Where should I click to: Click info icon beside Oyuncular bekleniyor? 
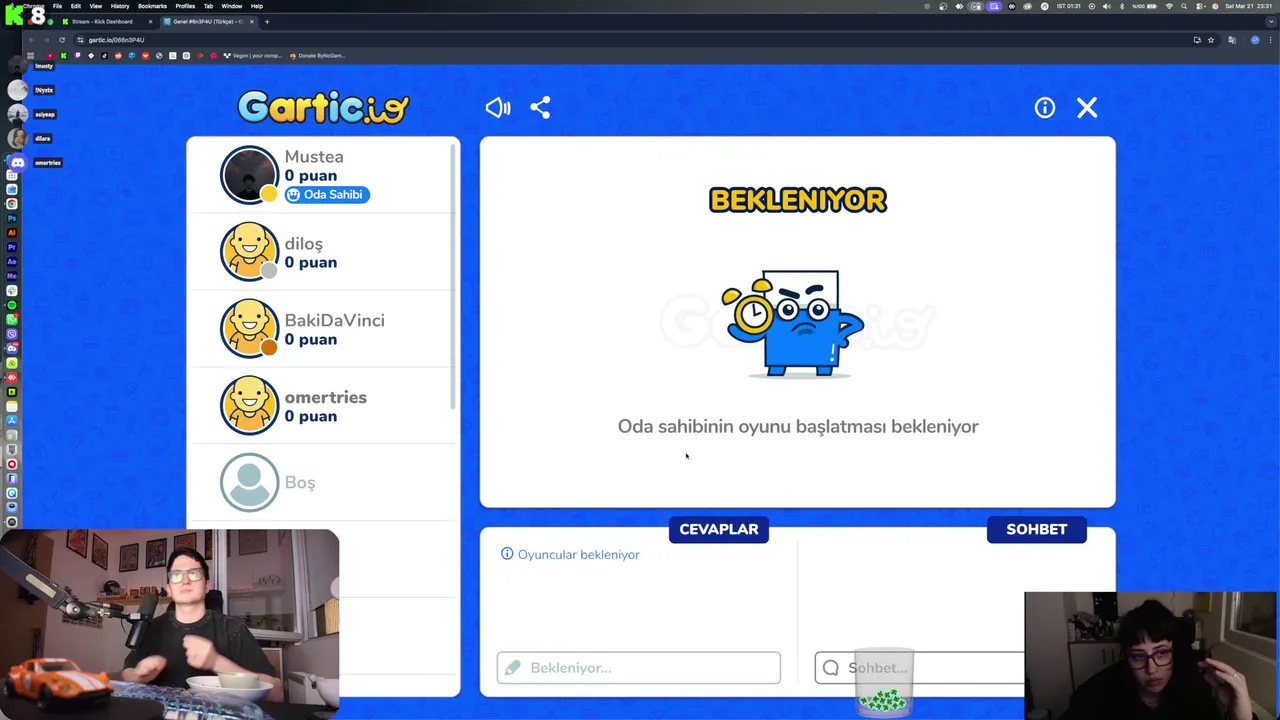point(507,554)
